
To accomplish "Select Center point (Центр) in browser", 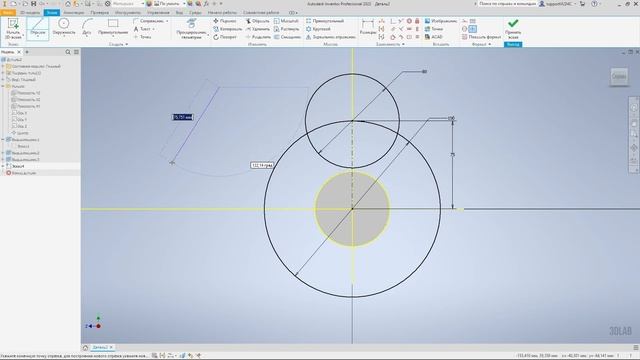I will coord(20,133).
